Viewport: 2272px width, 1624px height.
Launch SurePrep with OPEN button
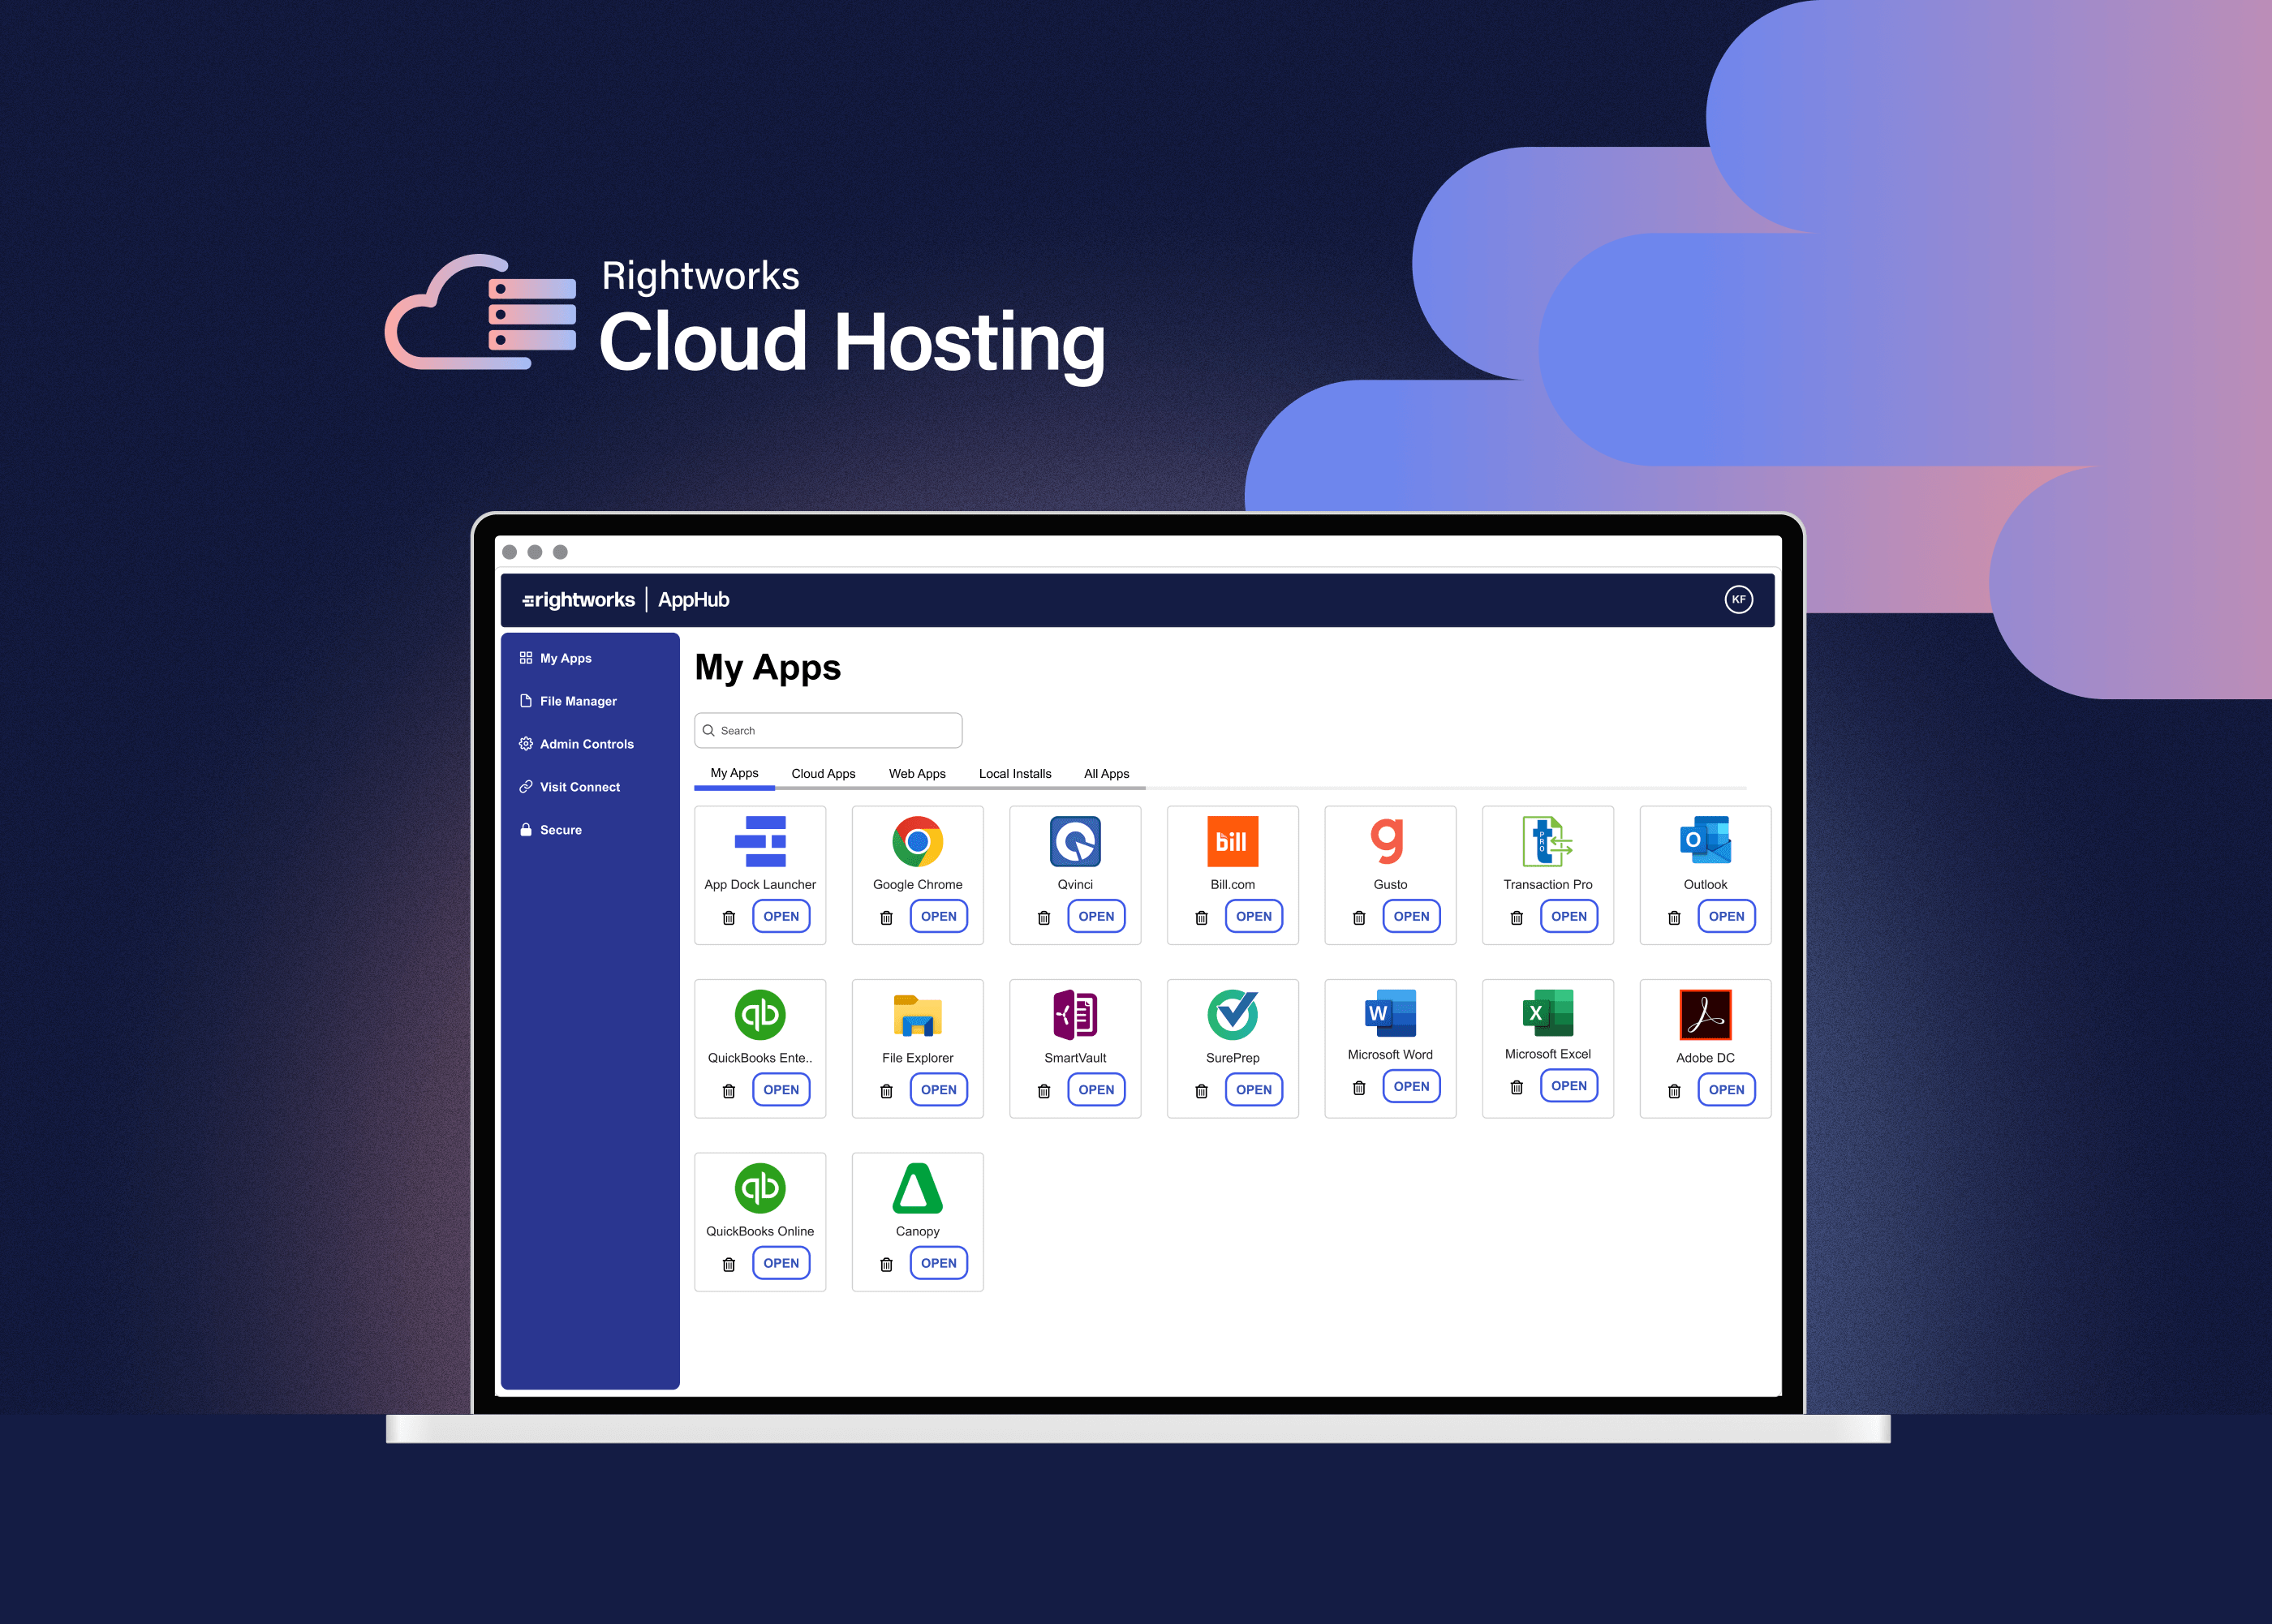[1253, 1090]
